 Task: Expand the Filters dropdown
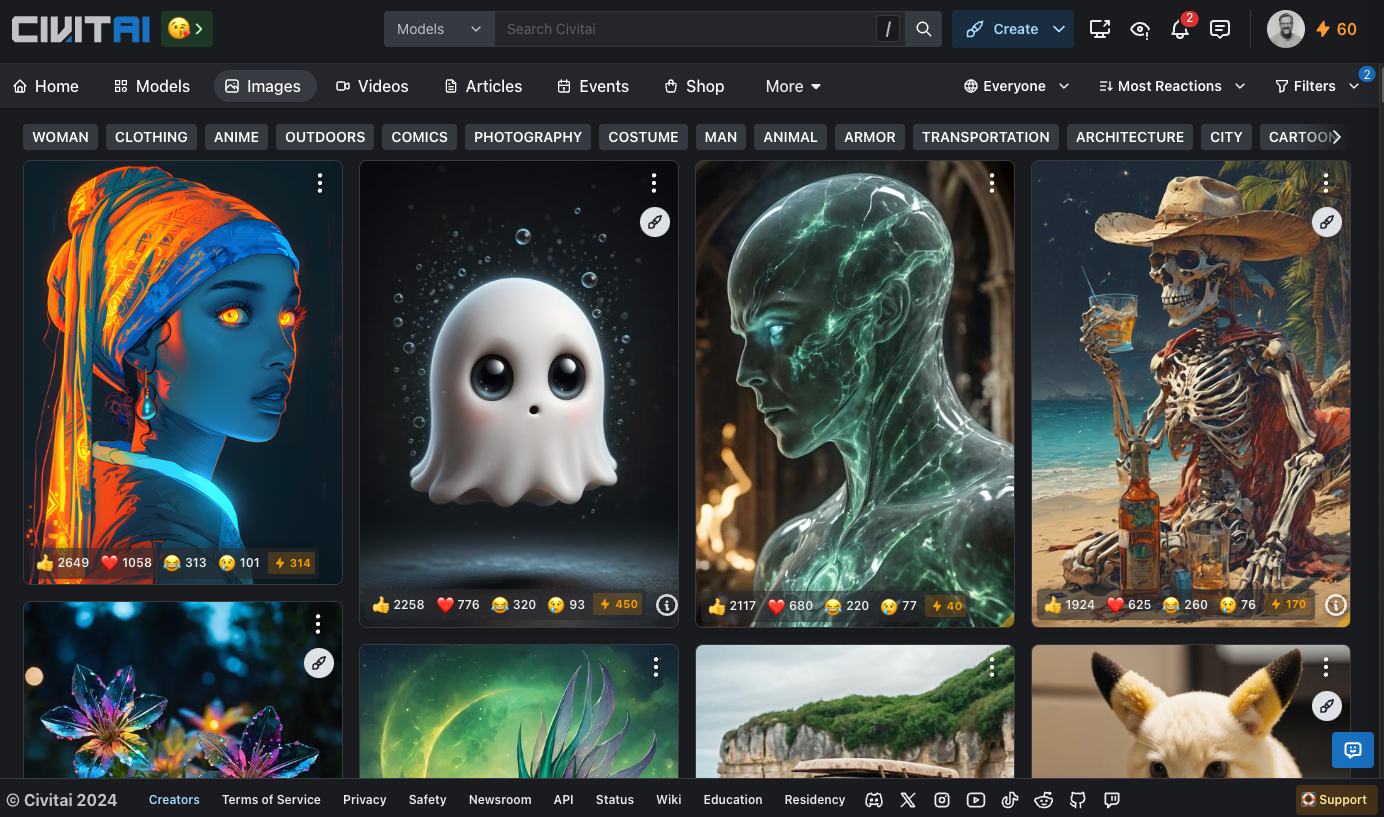click(1317, 86)
